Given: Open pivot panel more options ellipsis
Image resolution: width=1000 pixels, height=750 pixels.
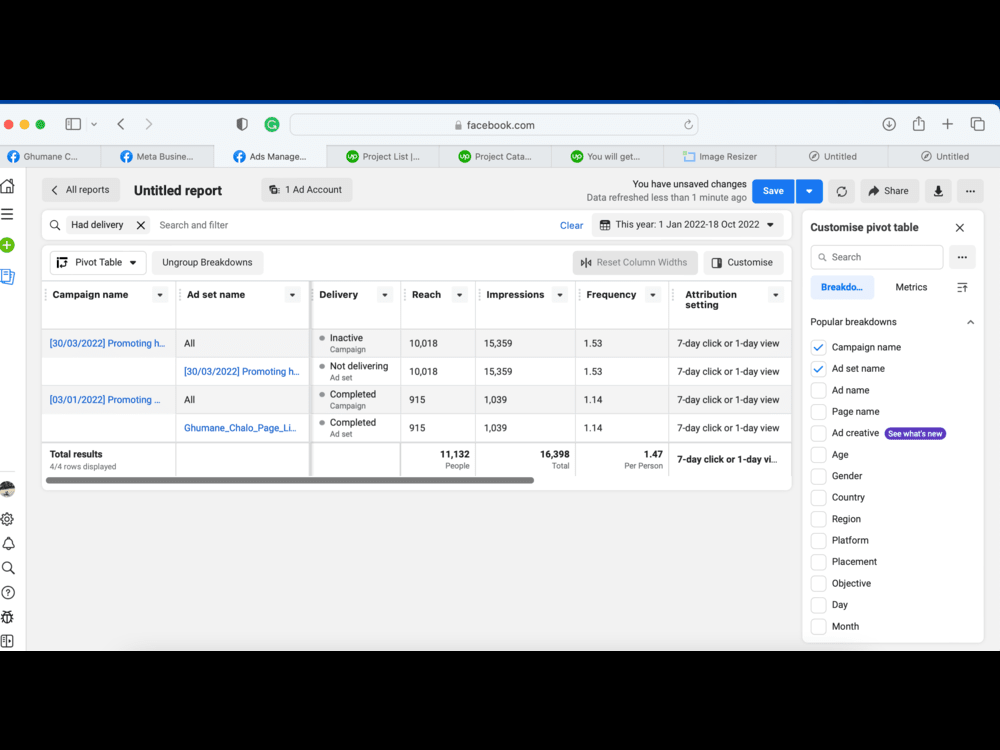Looking at the screenshot, I should [x=962, y=257].
